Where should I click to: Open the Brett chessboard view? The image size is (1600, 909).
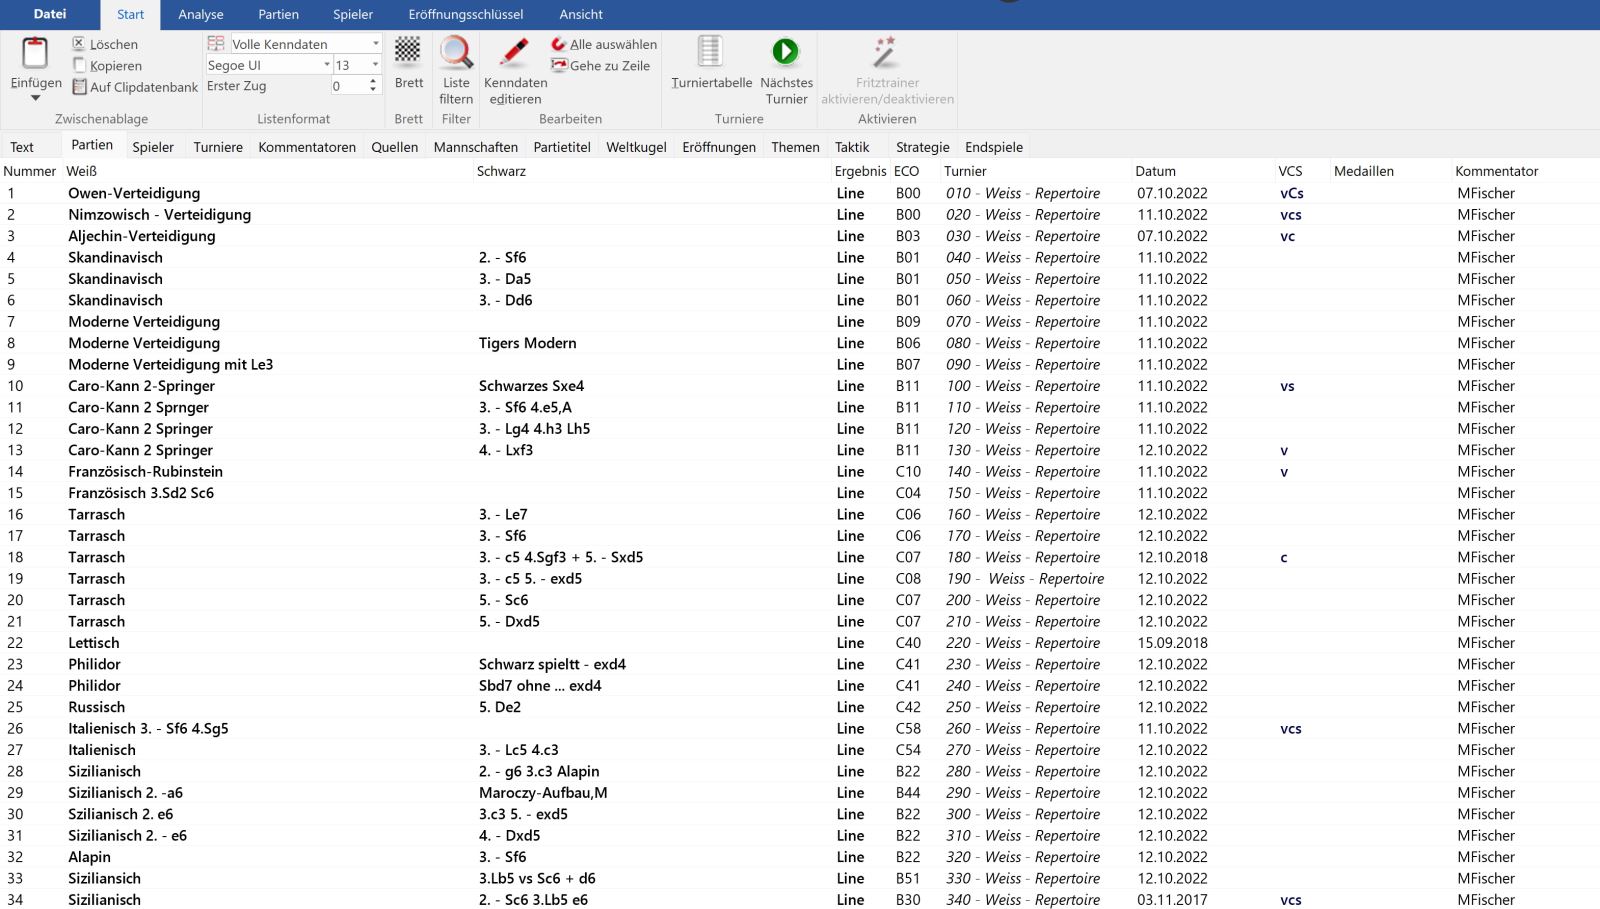click(408, 51)
